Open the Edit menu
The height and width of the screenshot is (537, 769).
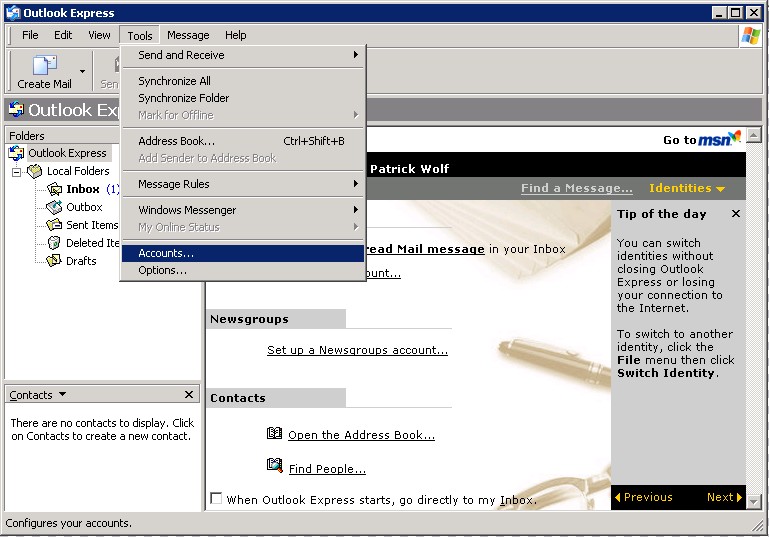click(x=63, y=35)
